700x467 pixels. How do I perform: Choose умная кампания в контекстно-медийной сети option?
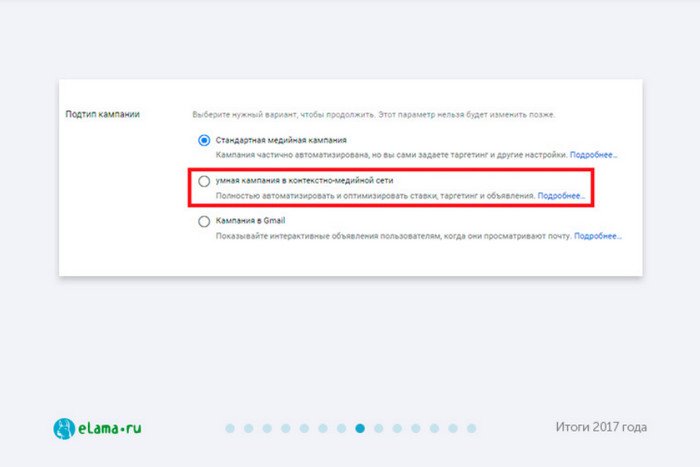click(x=204, y=181)
